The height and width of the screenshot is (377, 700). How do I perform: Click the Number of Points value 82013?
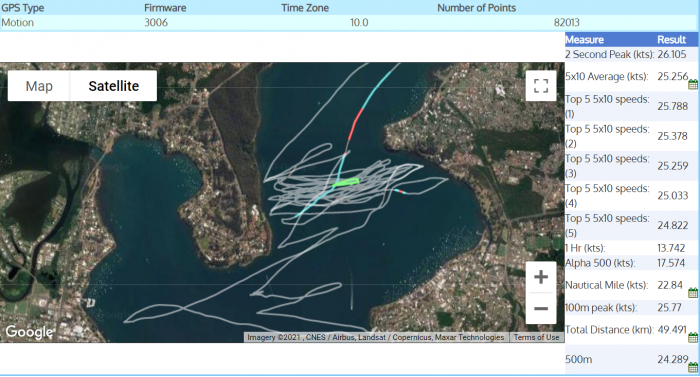pyautogui.click(x=567, y=22)
